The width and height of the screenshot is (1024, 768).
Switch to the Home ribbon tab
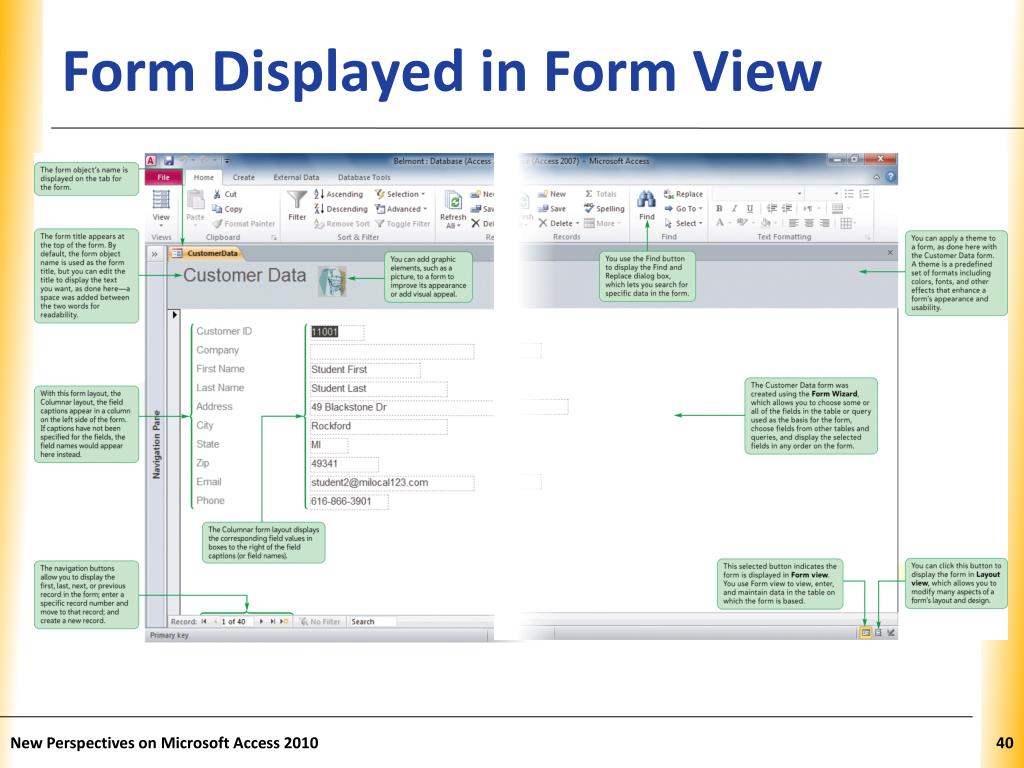204,177
